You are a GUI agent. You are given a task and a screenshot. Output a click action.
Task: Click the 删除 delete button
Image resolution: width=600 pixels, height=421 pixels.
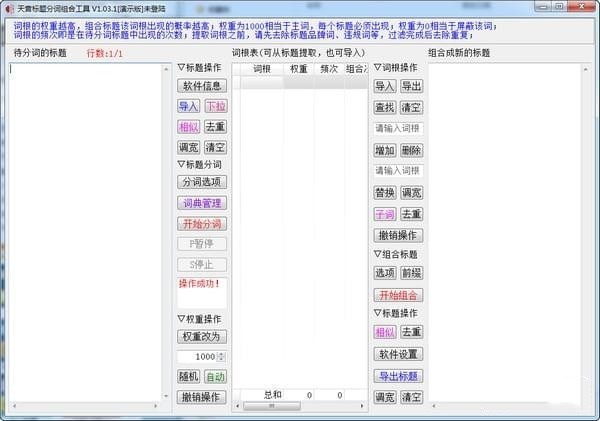(x=411, y=150)
